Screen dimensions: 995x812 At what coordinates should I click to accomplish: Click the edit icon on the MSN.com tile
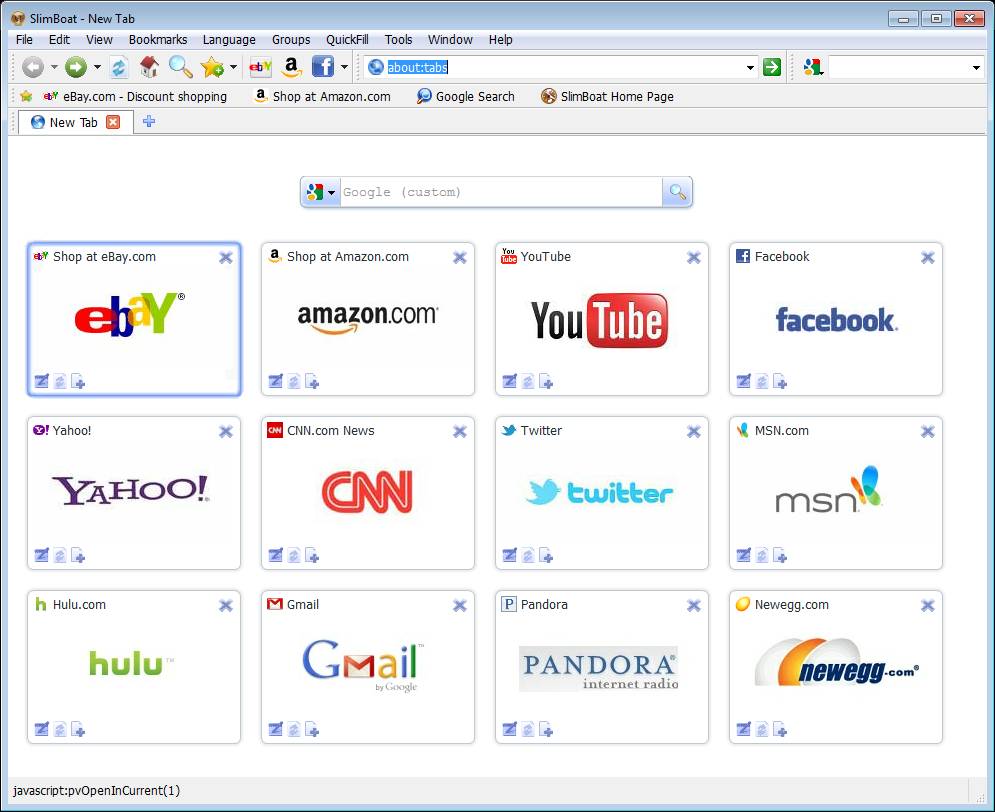743,556
